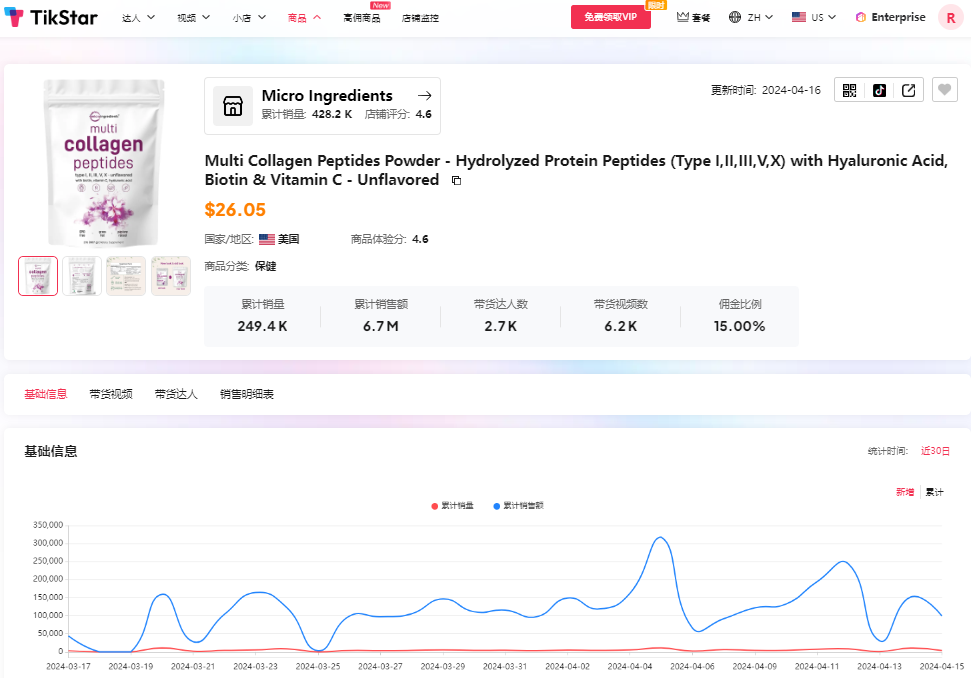This screenshot has width=971, height=678.
Task: Click the globe language icon
Action: pyautogui.click(x=734, y=17)
